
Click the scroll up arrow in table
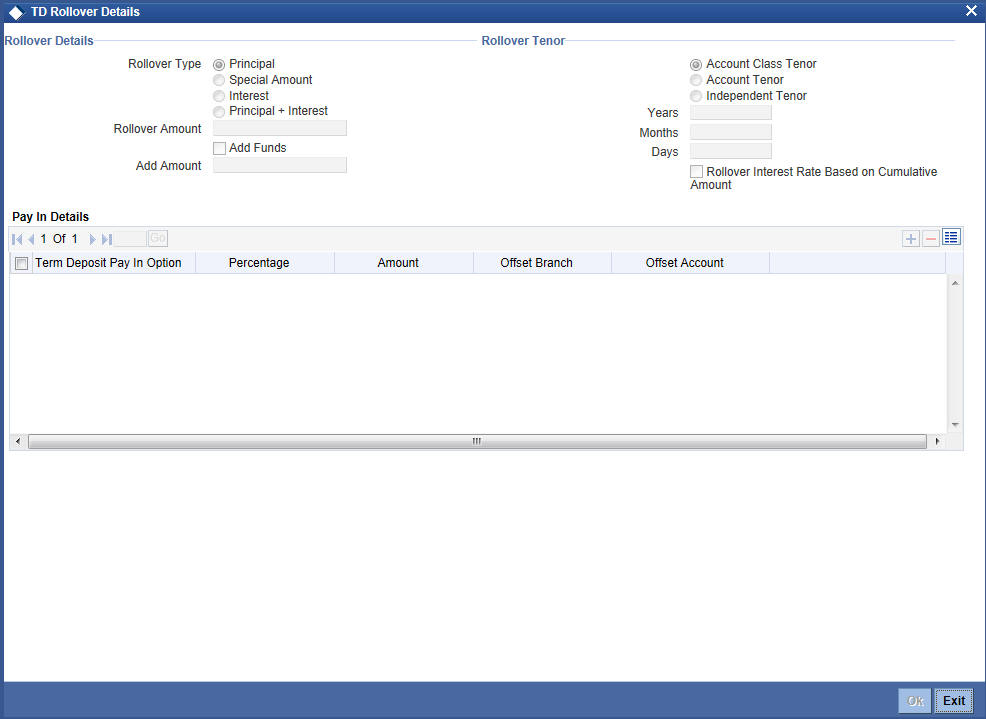[955, 284]
